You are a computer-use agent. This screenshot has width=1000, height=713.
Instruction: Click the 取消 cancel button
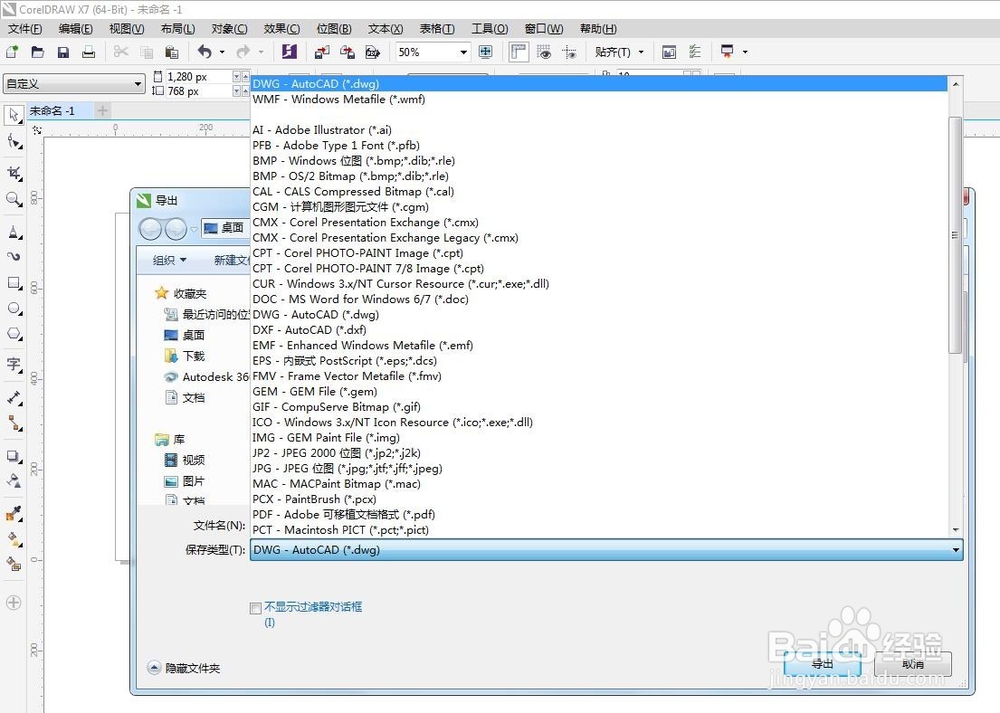(913, 664)
